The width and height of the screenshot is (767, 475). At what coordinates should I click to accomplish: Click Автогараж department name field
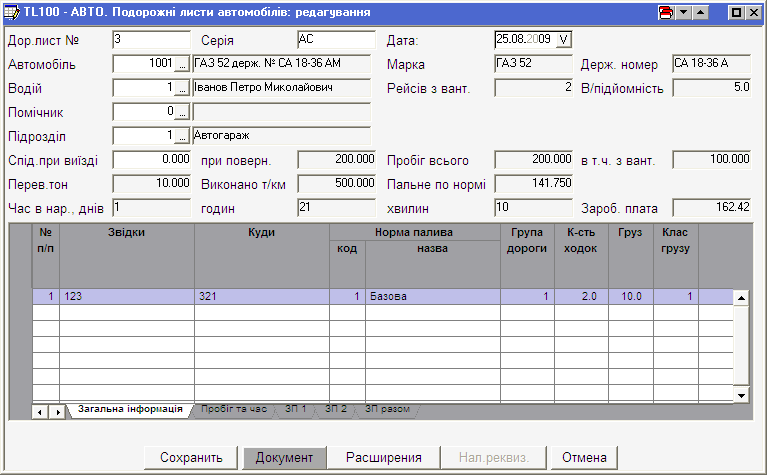tap(282, 136)
